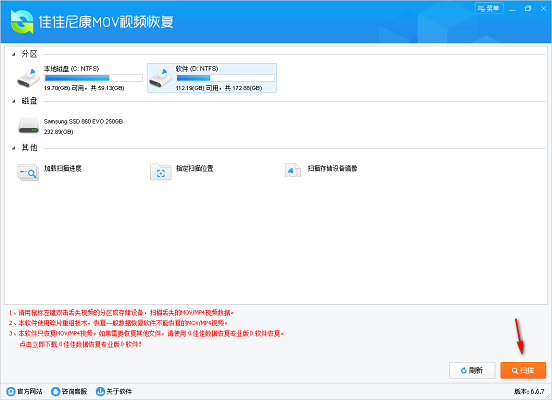Click the D: drive usage bar

[225, 78]
